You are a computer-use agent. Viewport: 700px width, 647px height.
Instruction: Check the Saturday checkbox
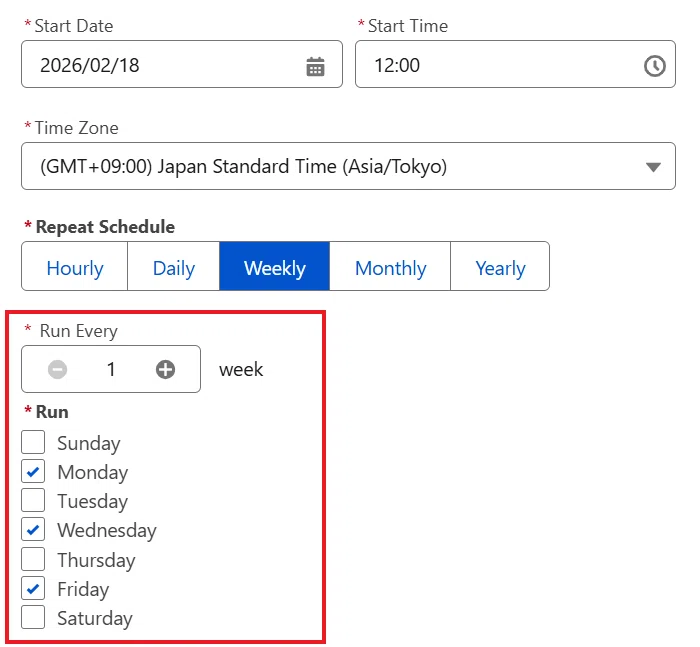pos(33,617)
